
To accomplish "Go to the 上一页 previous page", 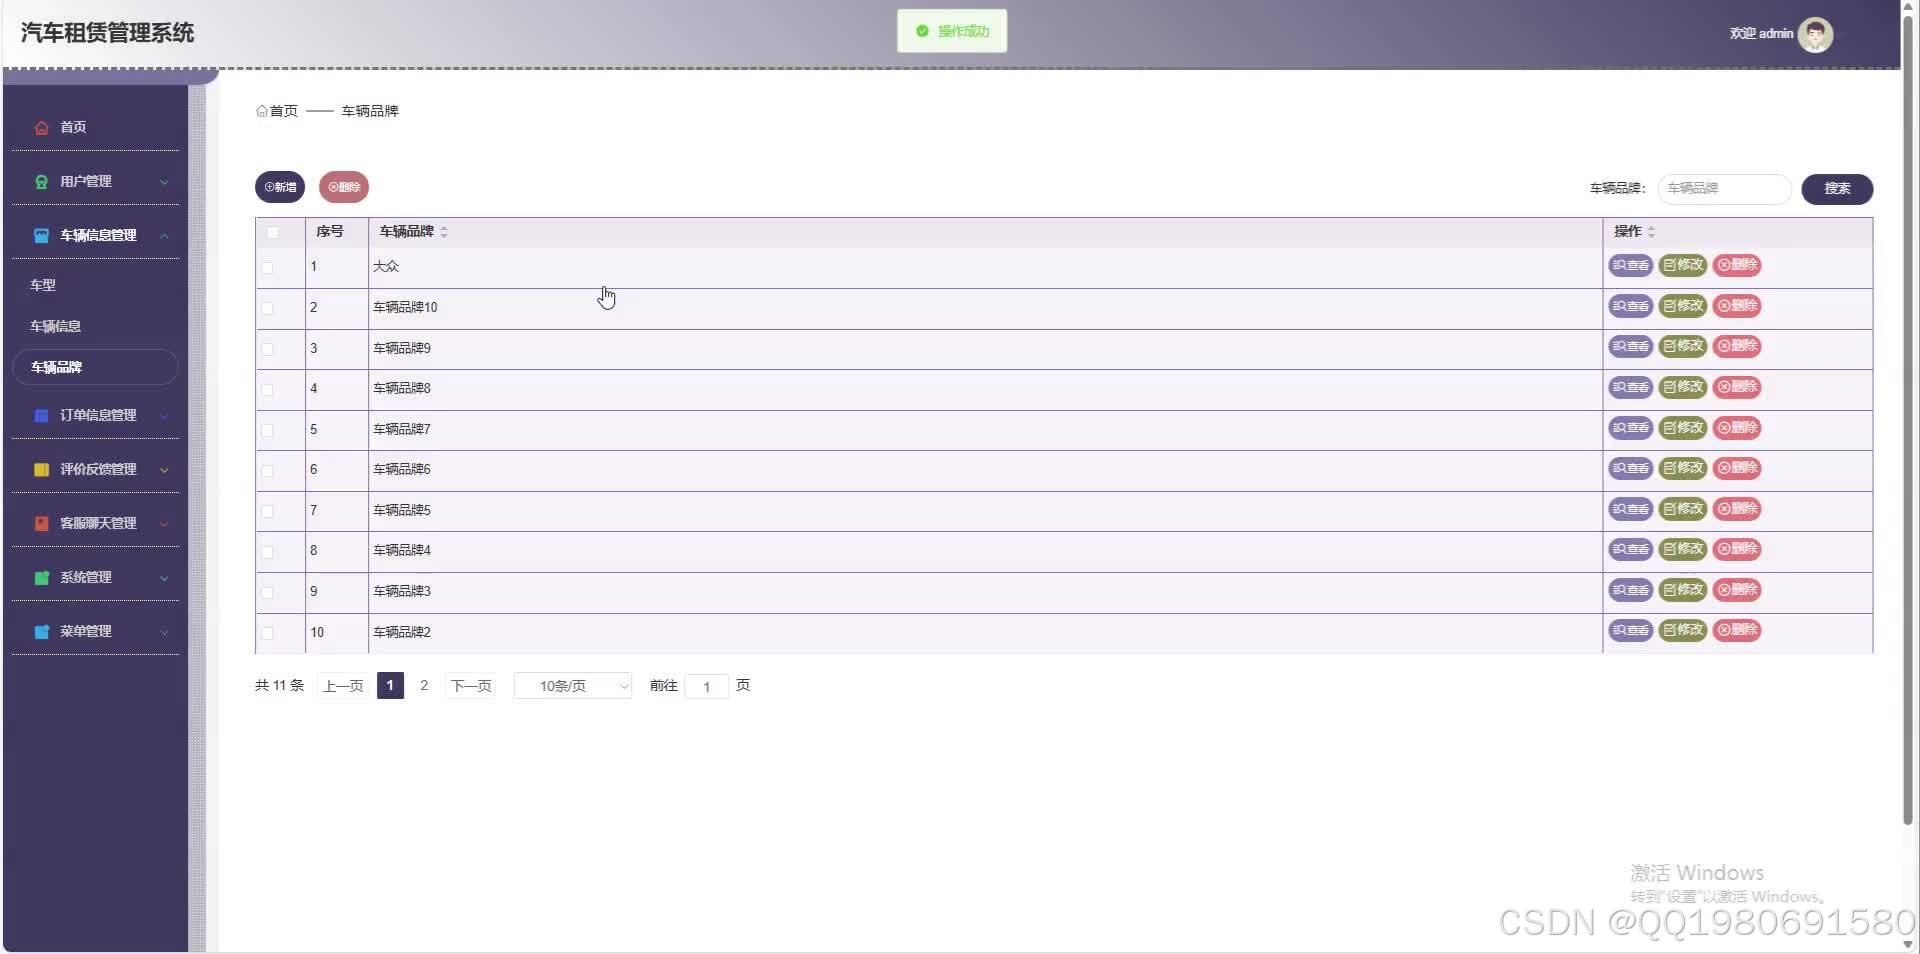I will click(x=343, y=686).
